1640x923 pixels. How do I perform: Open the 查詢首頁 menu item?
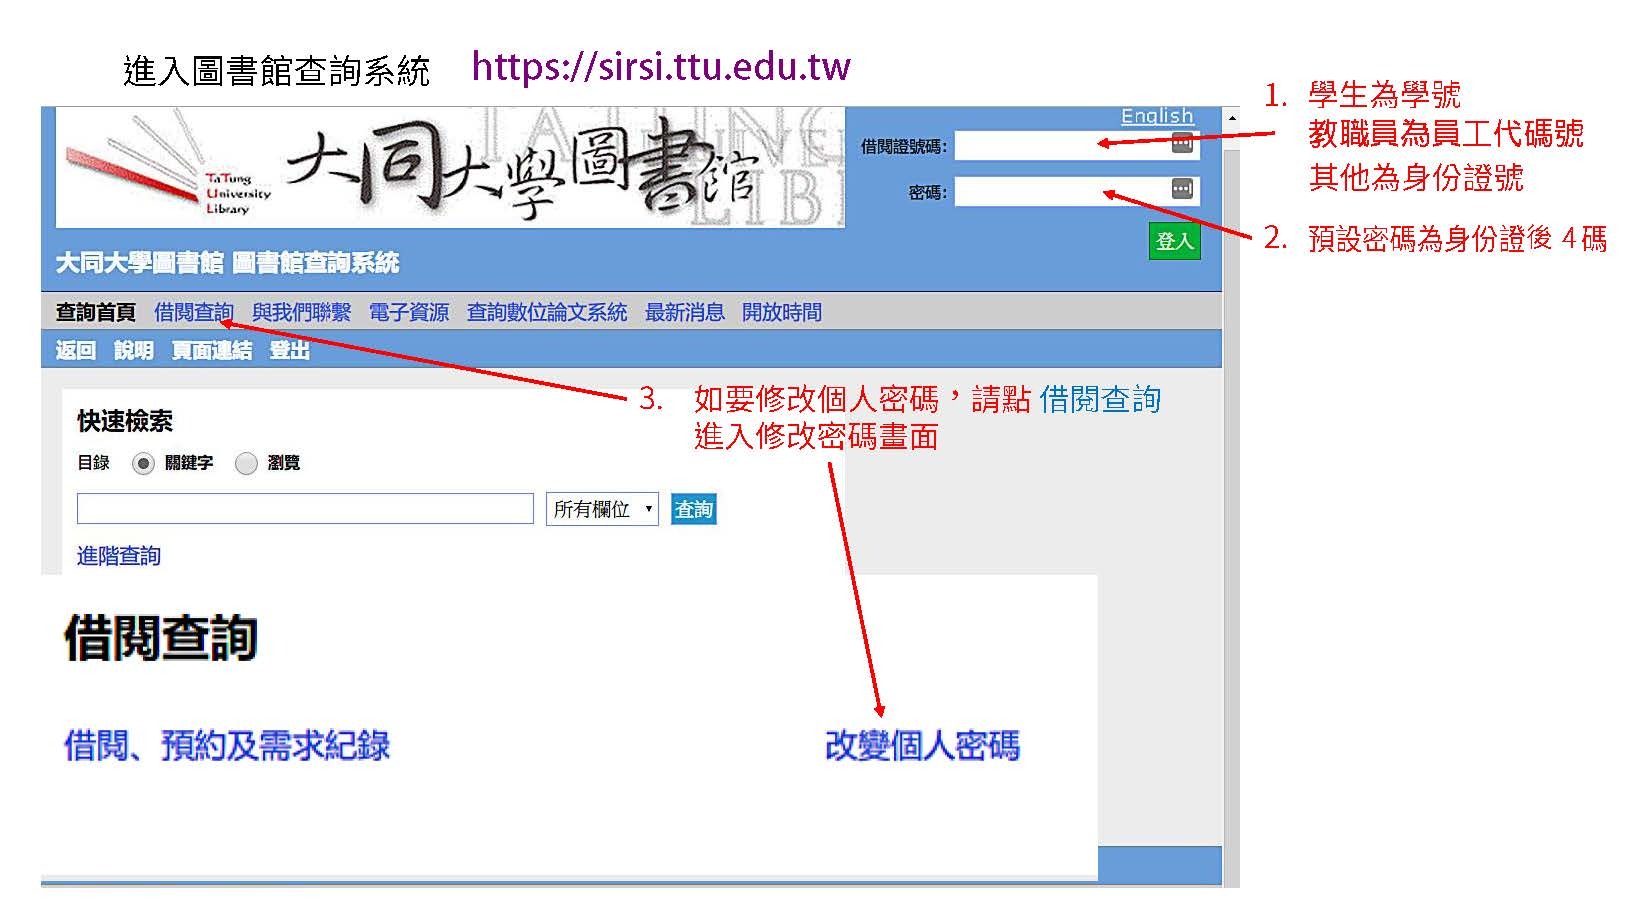[96, 311]
